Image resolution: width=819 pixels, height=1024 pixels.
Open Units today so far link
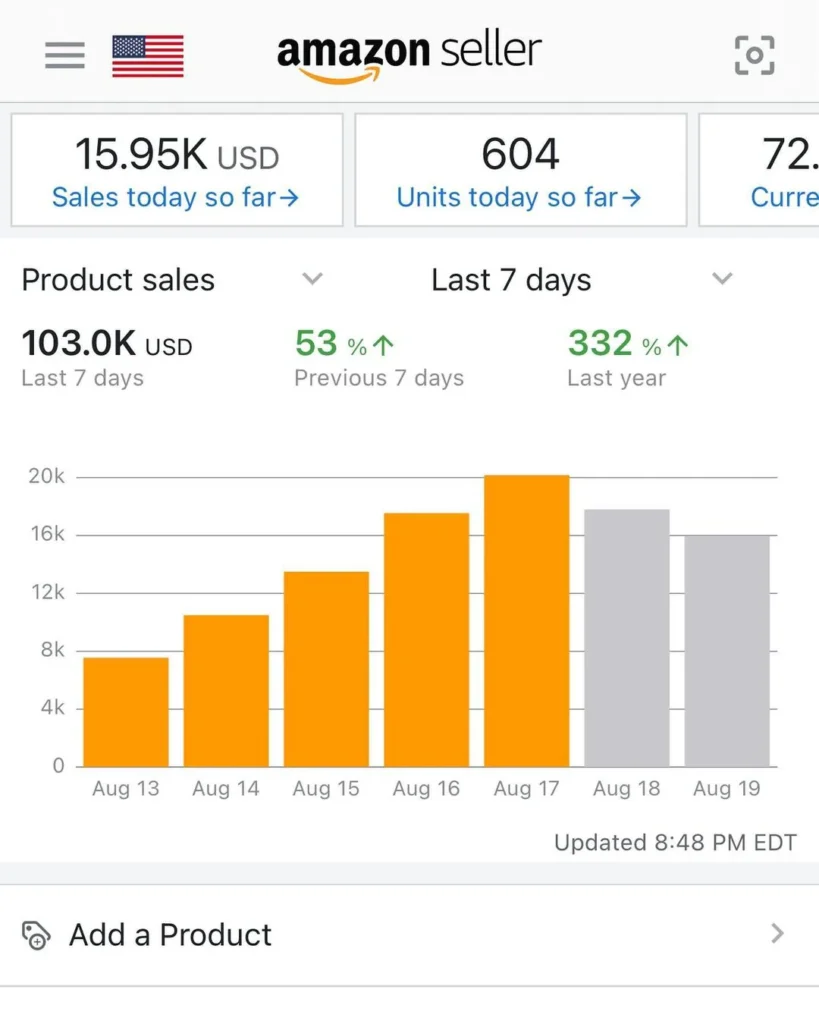click(x=519, y=197)
